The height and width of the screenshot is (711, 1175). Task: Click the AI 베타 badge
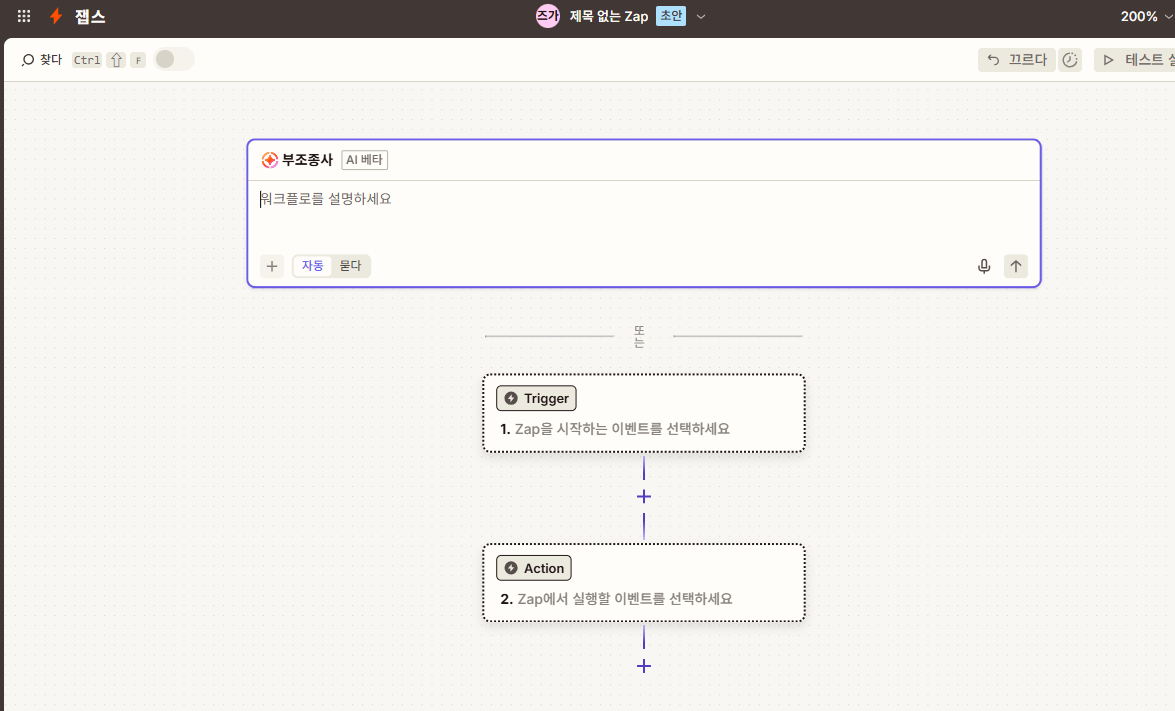(364, 160)
